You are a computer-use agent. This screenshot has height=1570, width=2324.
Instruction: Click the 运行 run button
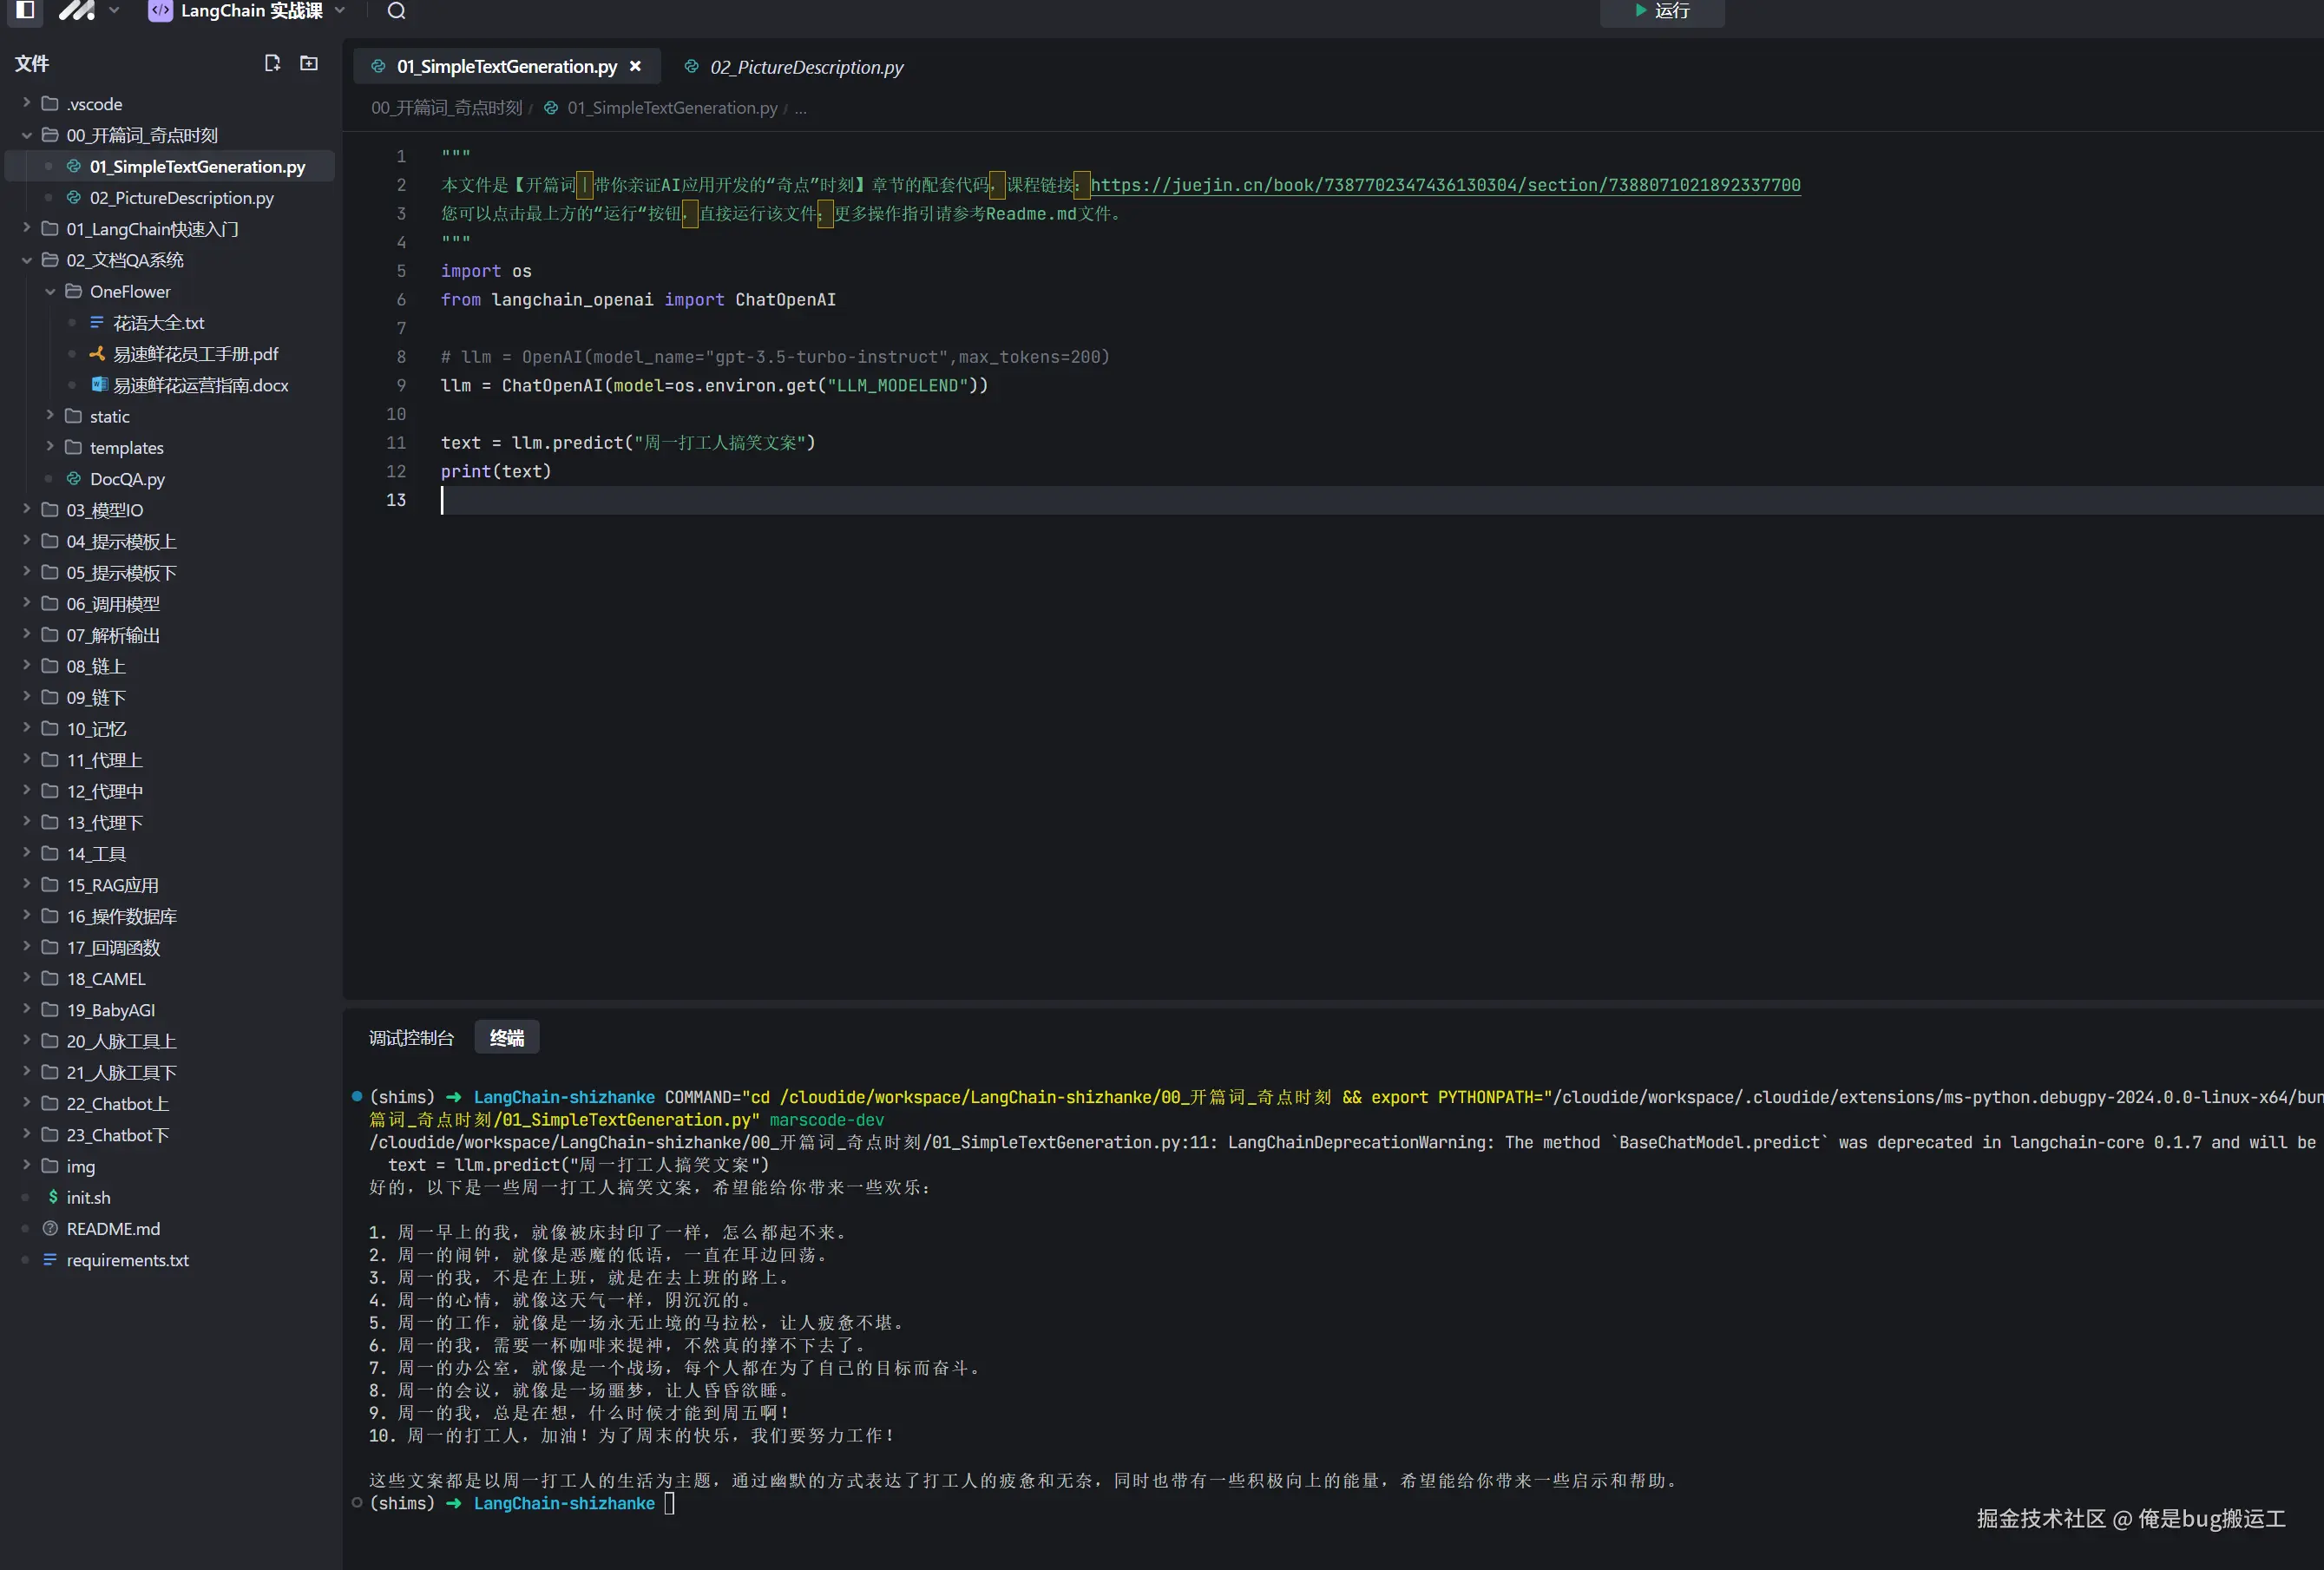point(1661,11)
